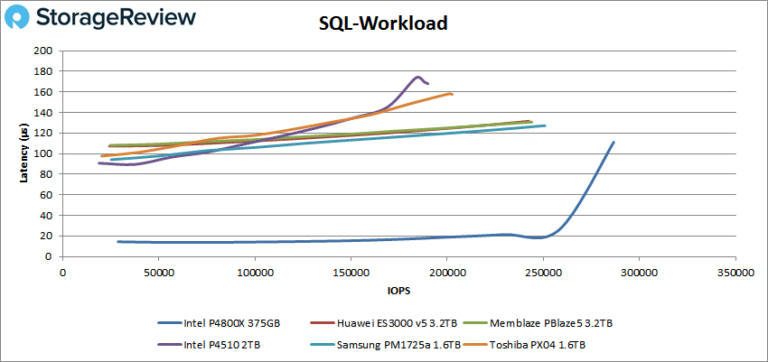Click the StorageReview brand name text
768x362 pixels.
pos(116,18)
